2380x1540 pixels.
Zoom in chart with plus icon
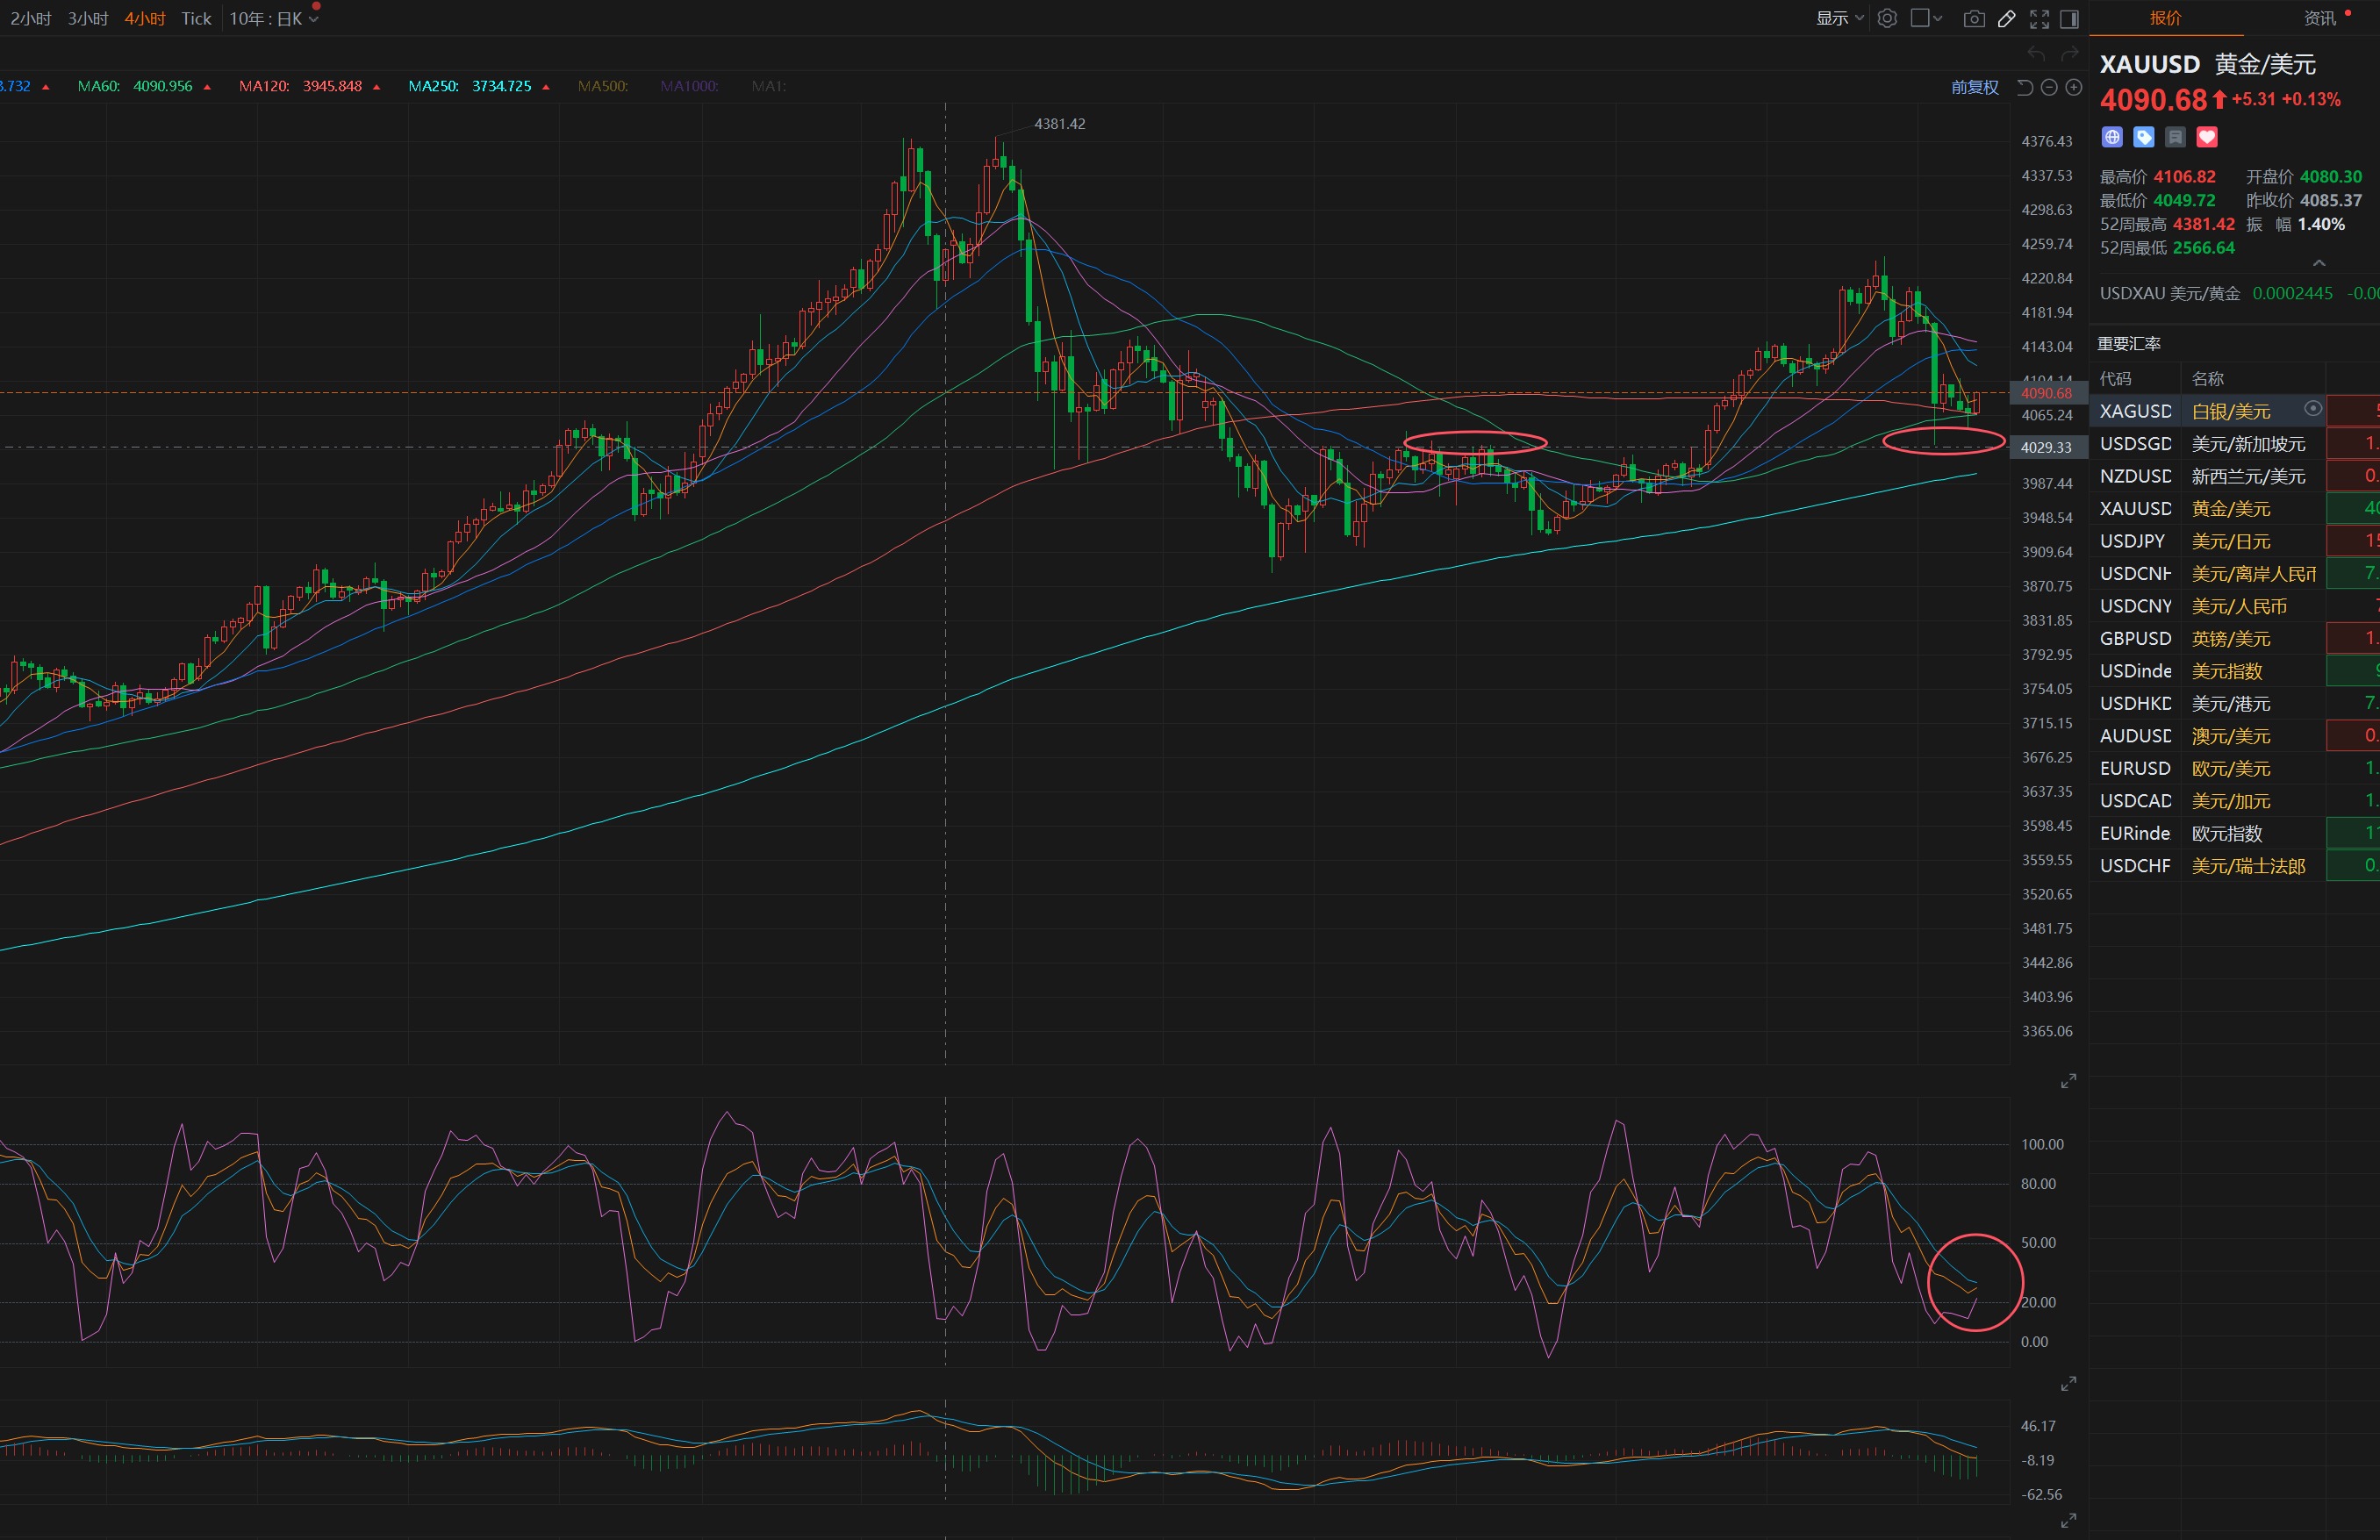(x=2074, y=87)
